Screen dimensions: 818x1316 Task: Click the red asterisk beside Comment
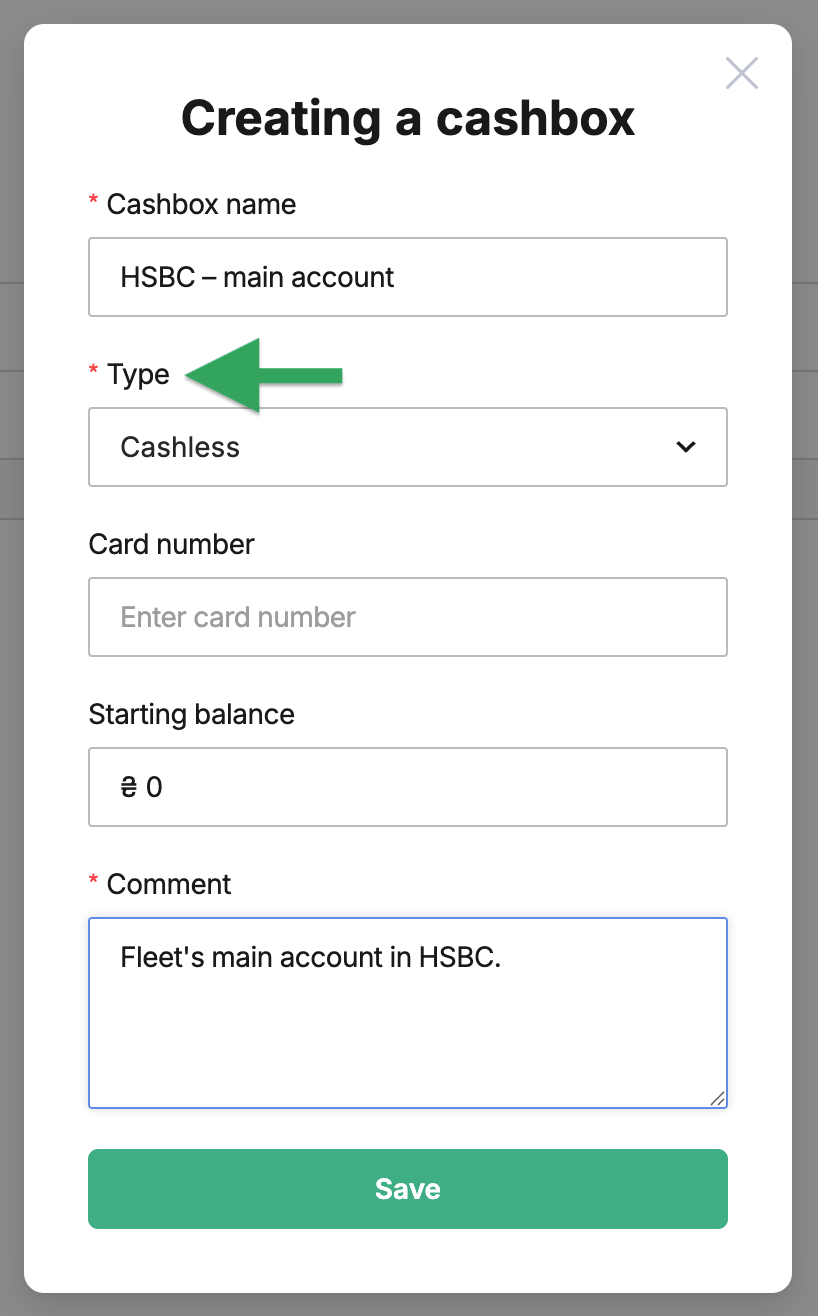(94, 883)
